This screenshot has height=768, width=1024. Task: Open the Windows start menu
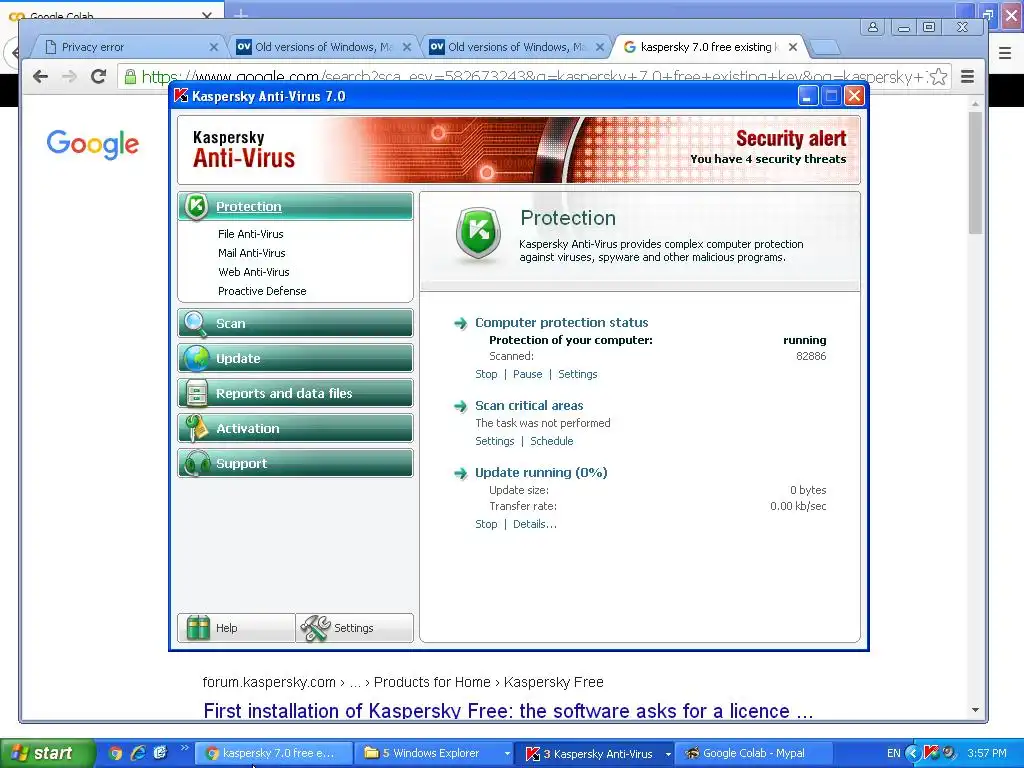[x=47, y=753]
